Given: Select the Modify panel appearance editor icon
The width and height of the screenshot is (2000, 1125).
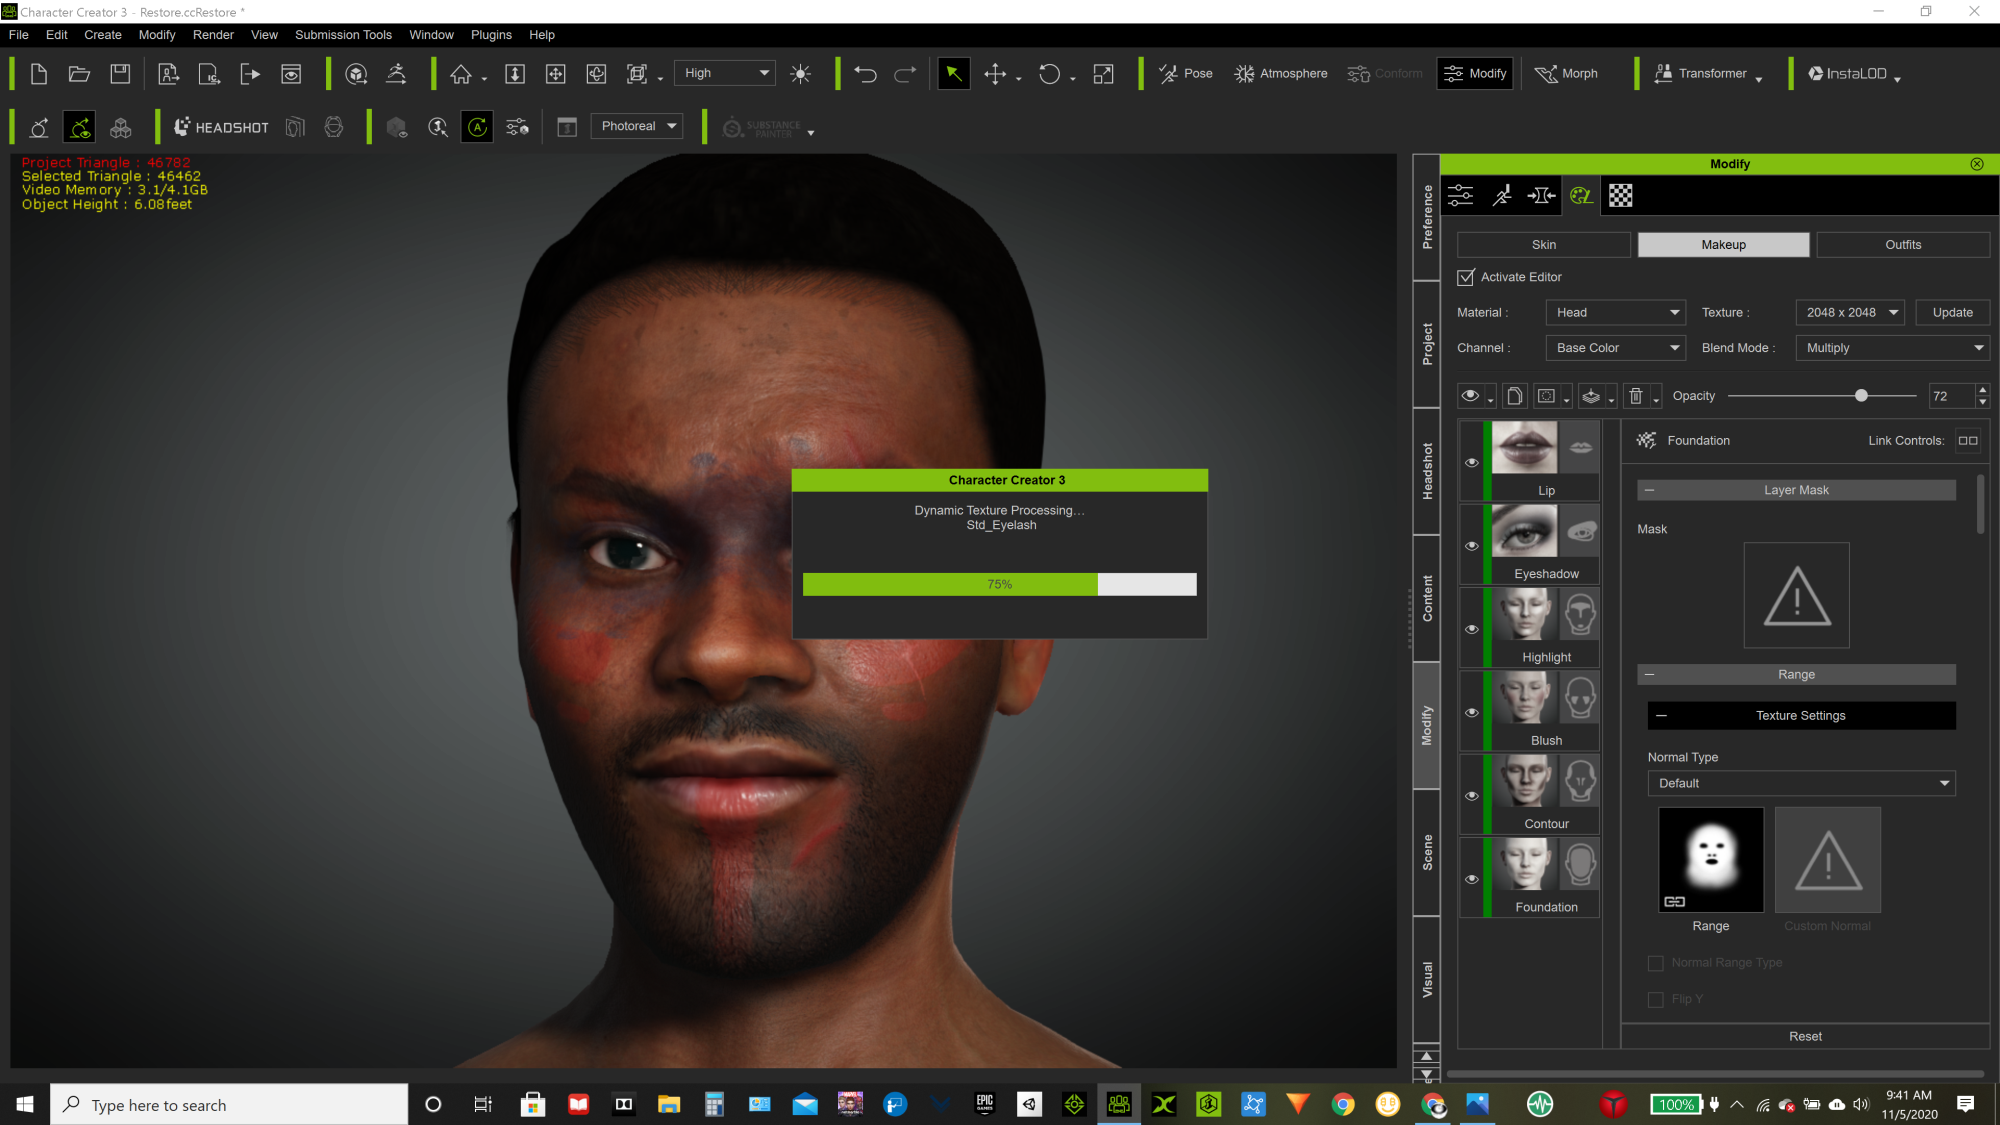Looking at the screenshot, I should 1581,196.
